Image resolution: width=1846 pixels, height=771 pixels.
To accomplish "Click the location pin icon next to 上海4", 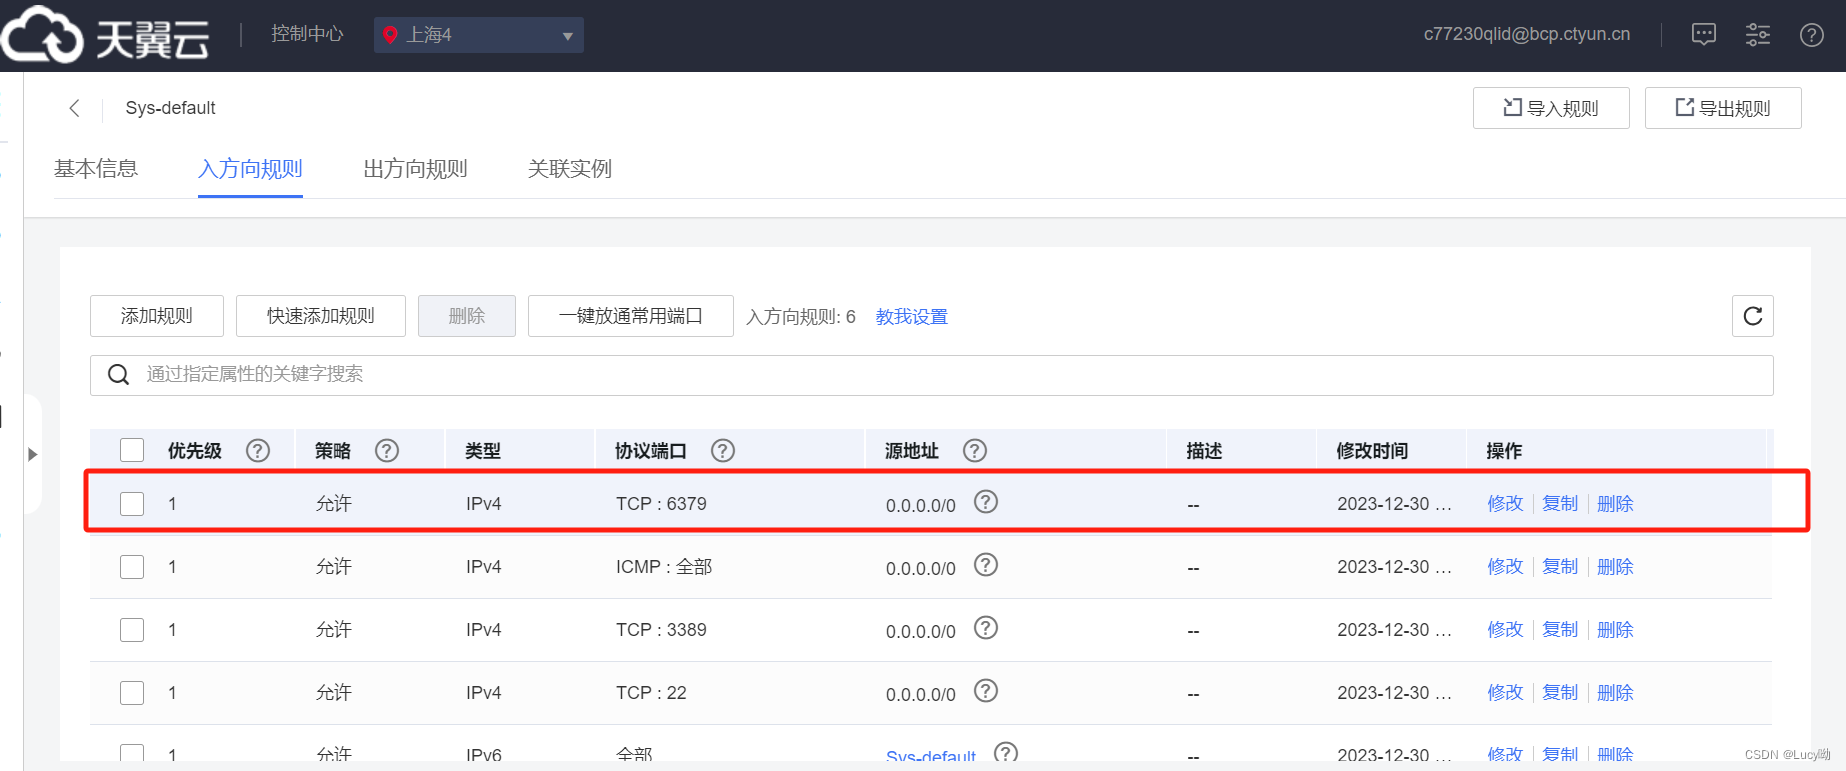I will click(x=390, y=35).
